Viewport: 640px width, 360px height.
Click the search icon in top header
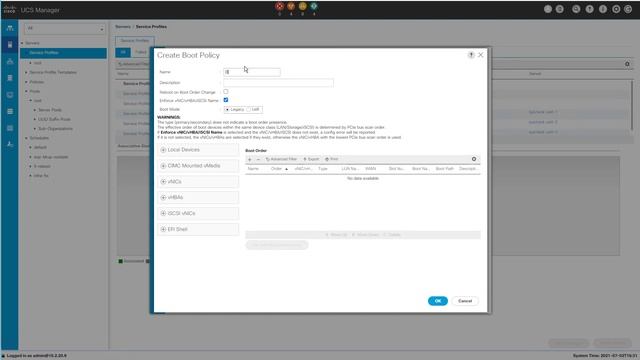(x=576, y=9)
